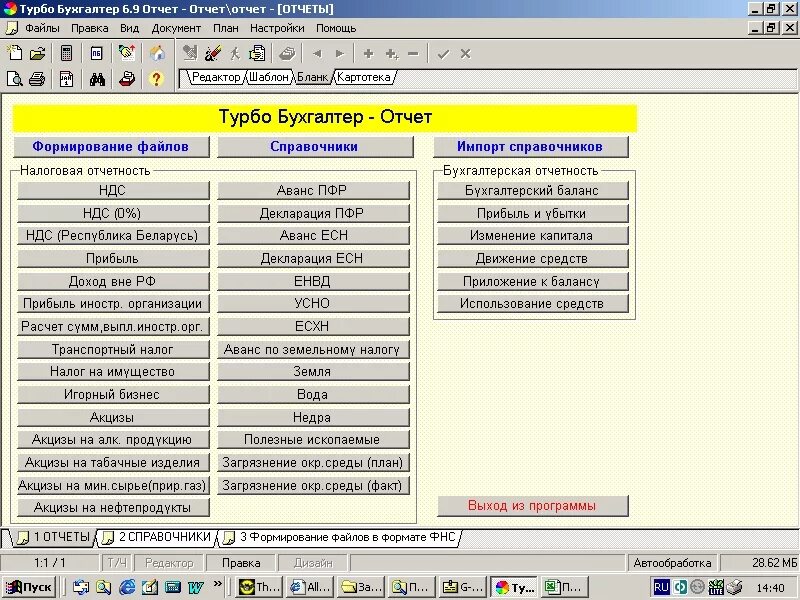Open the Прибыль и убытки report
Viewport: 800px width, 600px height.
(532, 213)
